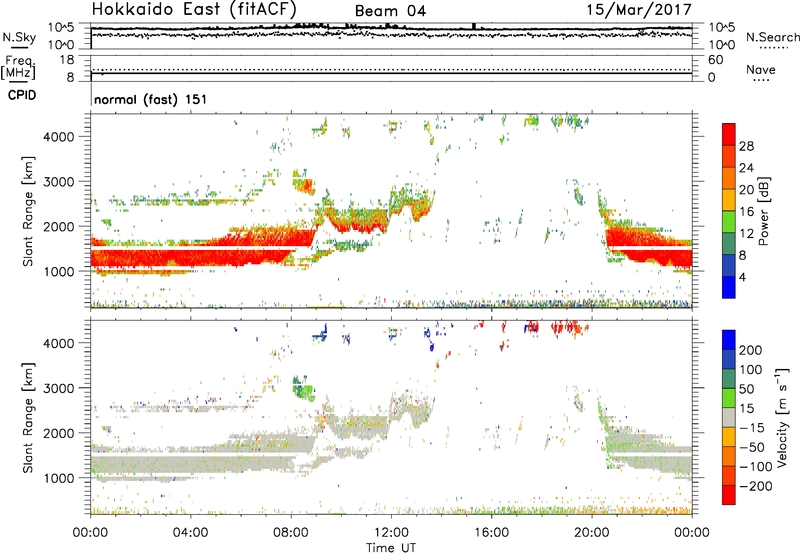Select the velocity panel's "Slant Range [km]" label

(28, 418)
